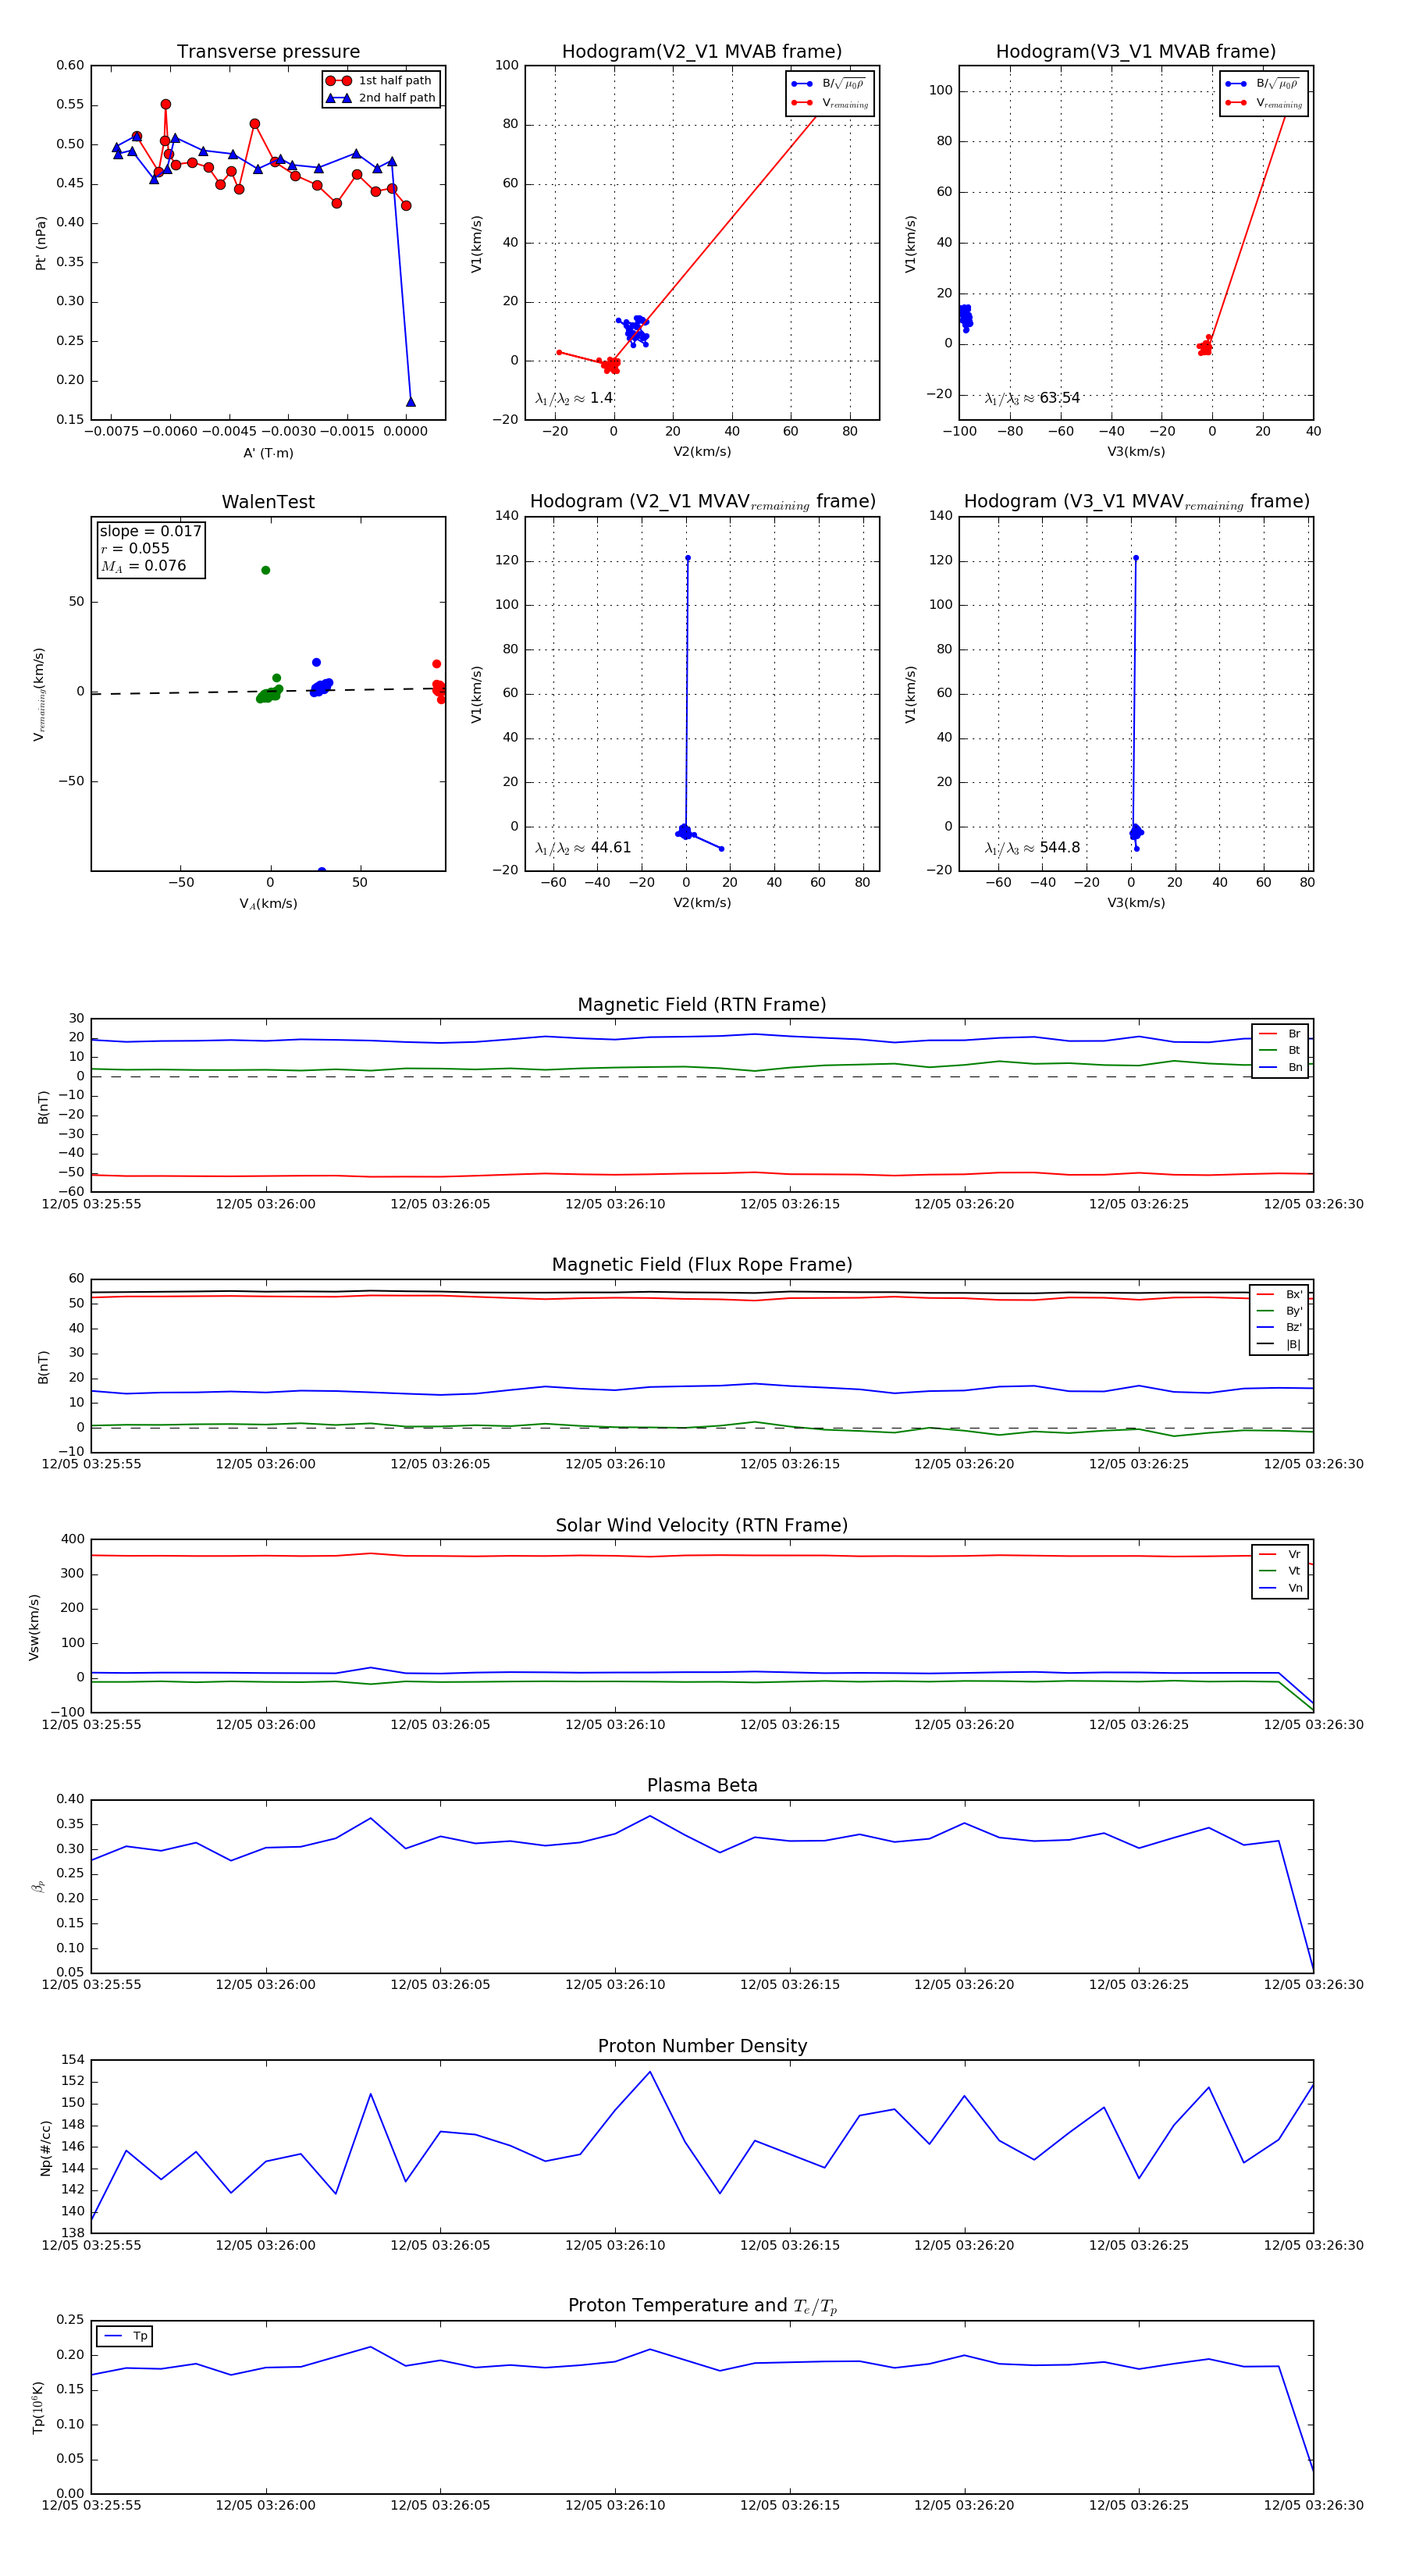Select the "Tp" legend entry
The width and height of the screenshot is (1405, 2576).
pyautogui.click(x=125, y=2336)
